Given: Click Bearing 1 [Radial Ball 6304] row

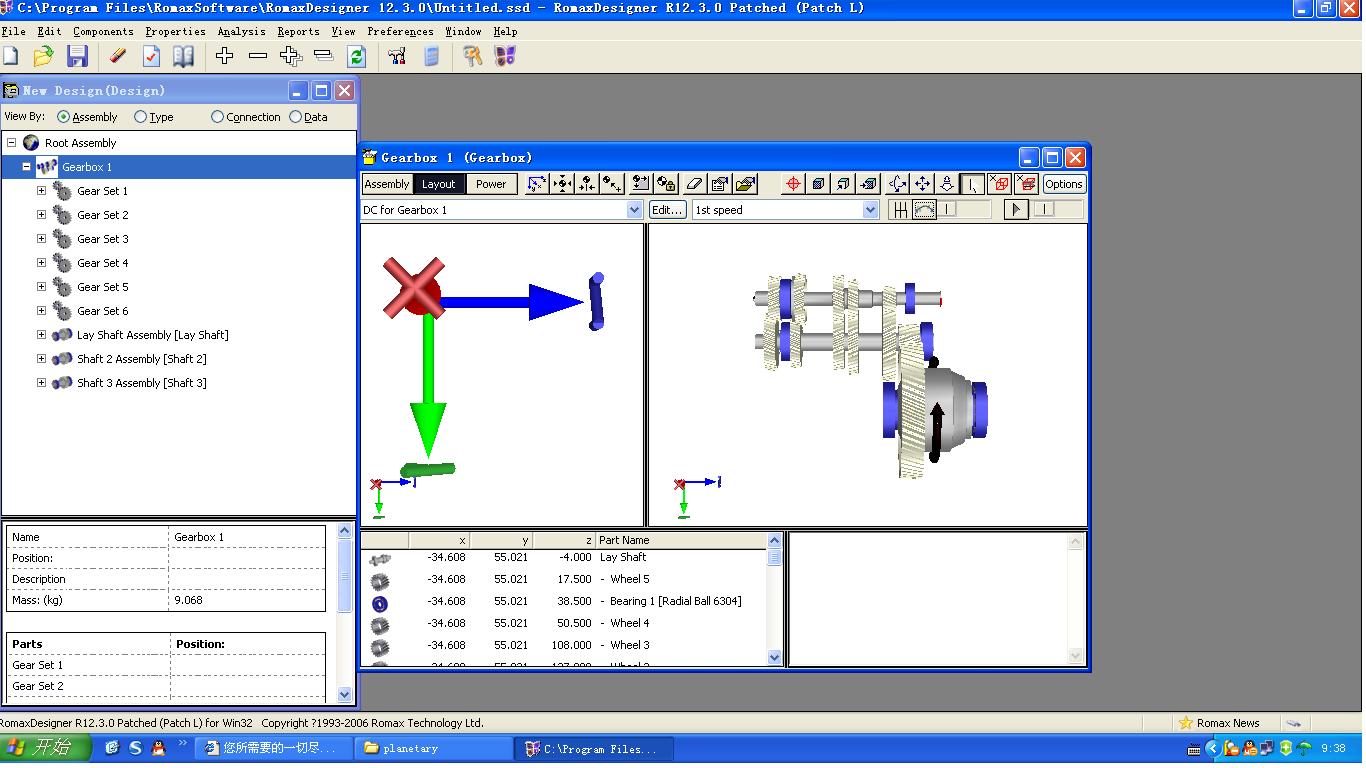Looking at the screenshot, I should pyautogui.click(x=566, y=601).
